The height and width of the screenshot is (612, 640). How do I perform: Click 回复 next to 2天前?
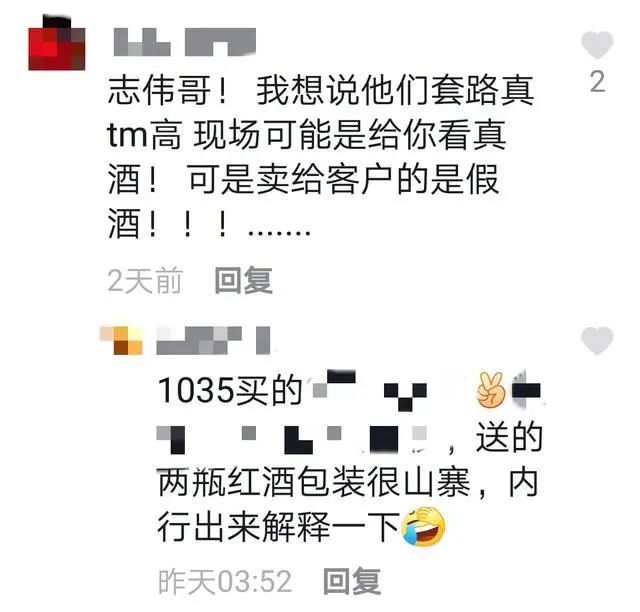(244, 280)
